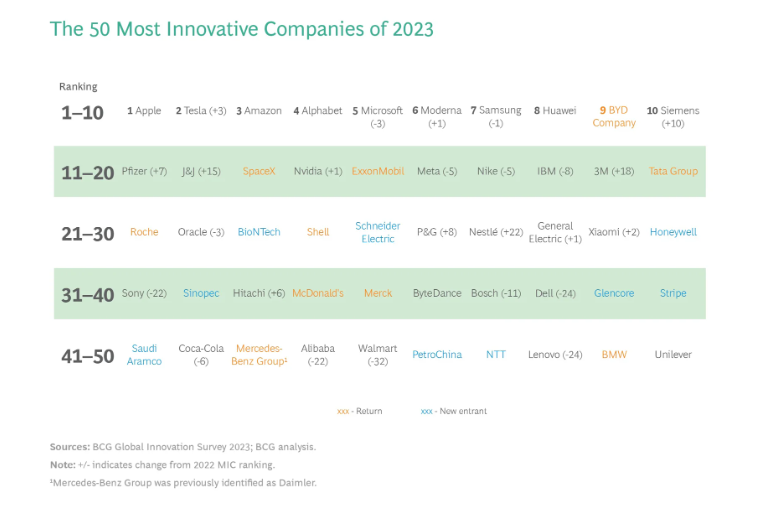Select the 31–40 ranking row label
The image size is (767, 511).
coord(87,294)
